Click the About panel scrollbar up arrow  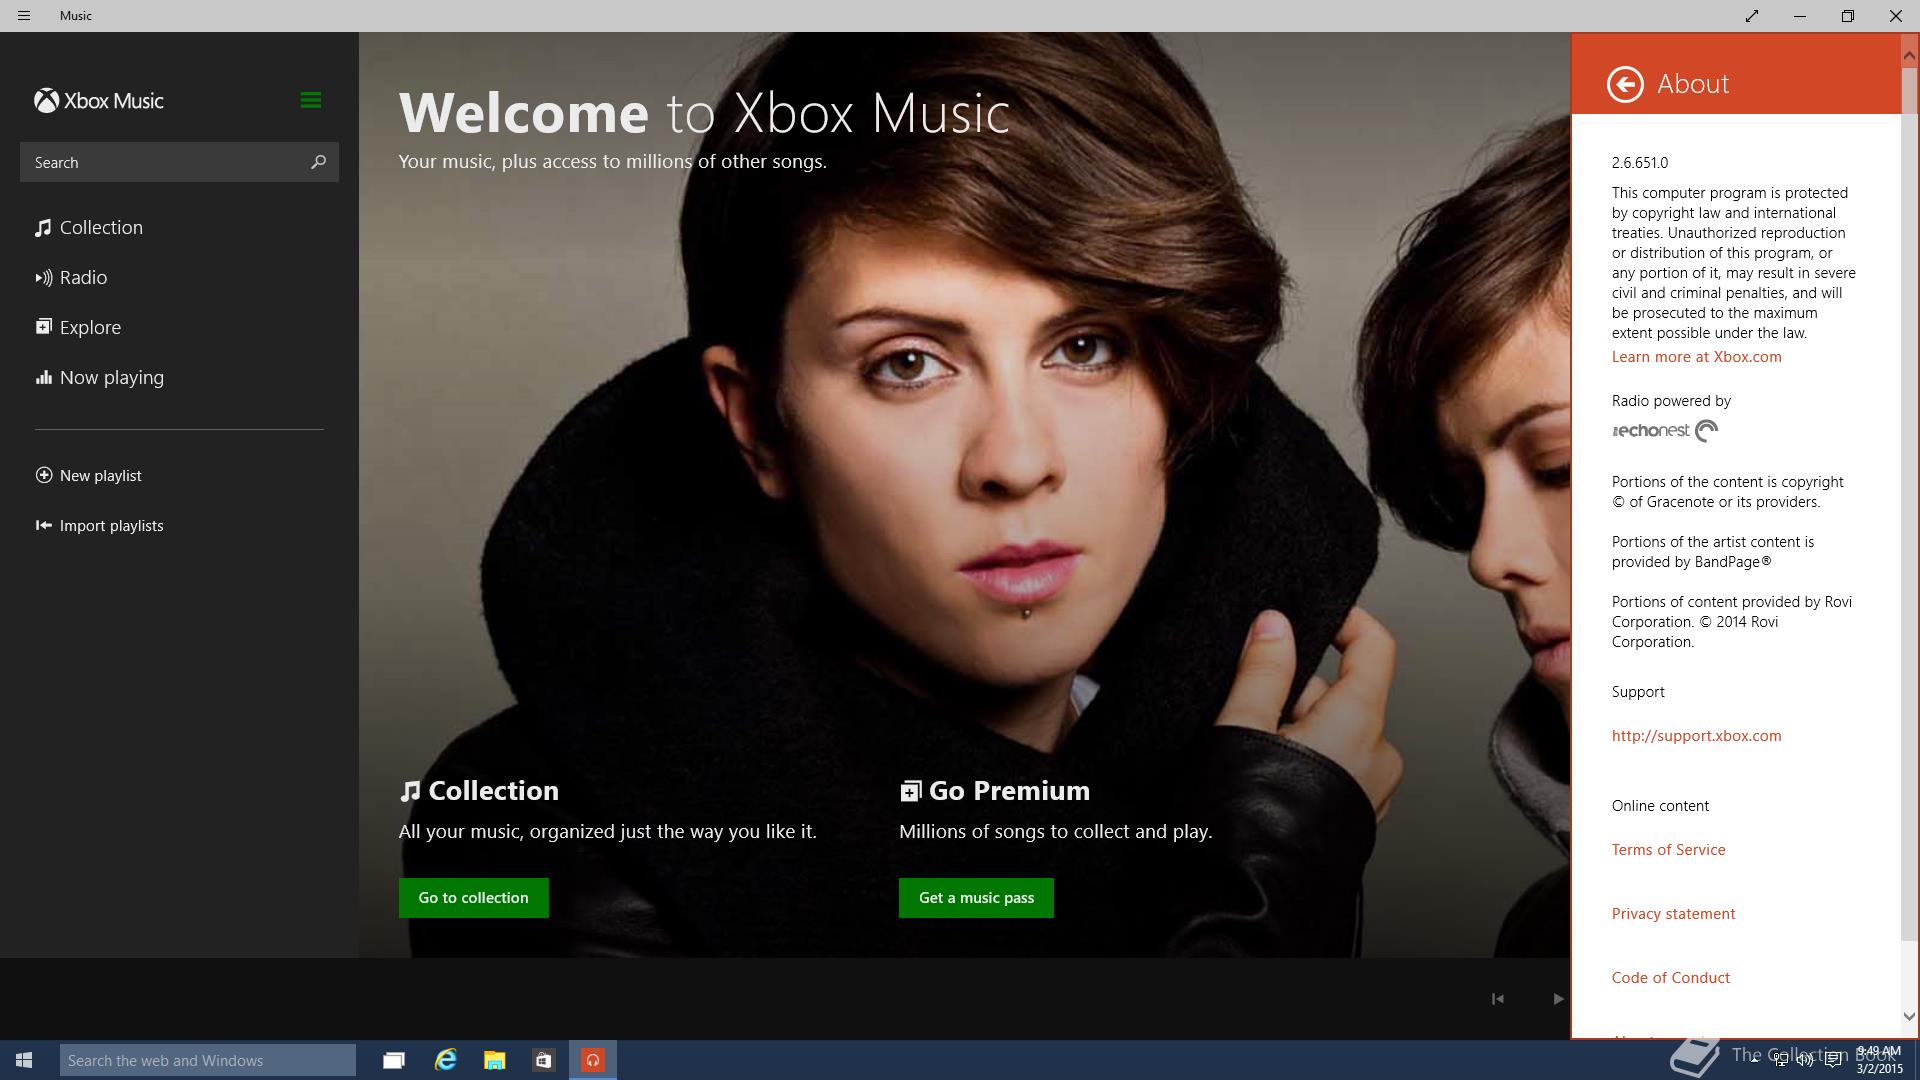tap(1909, 57)
